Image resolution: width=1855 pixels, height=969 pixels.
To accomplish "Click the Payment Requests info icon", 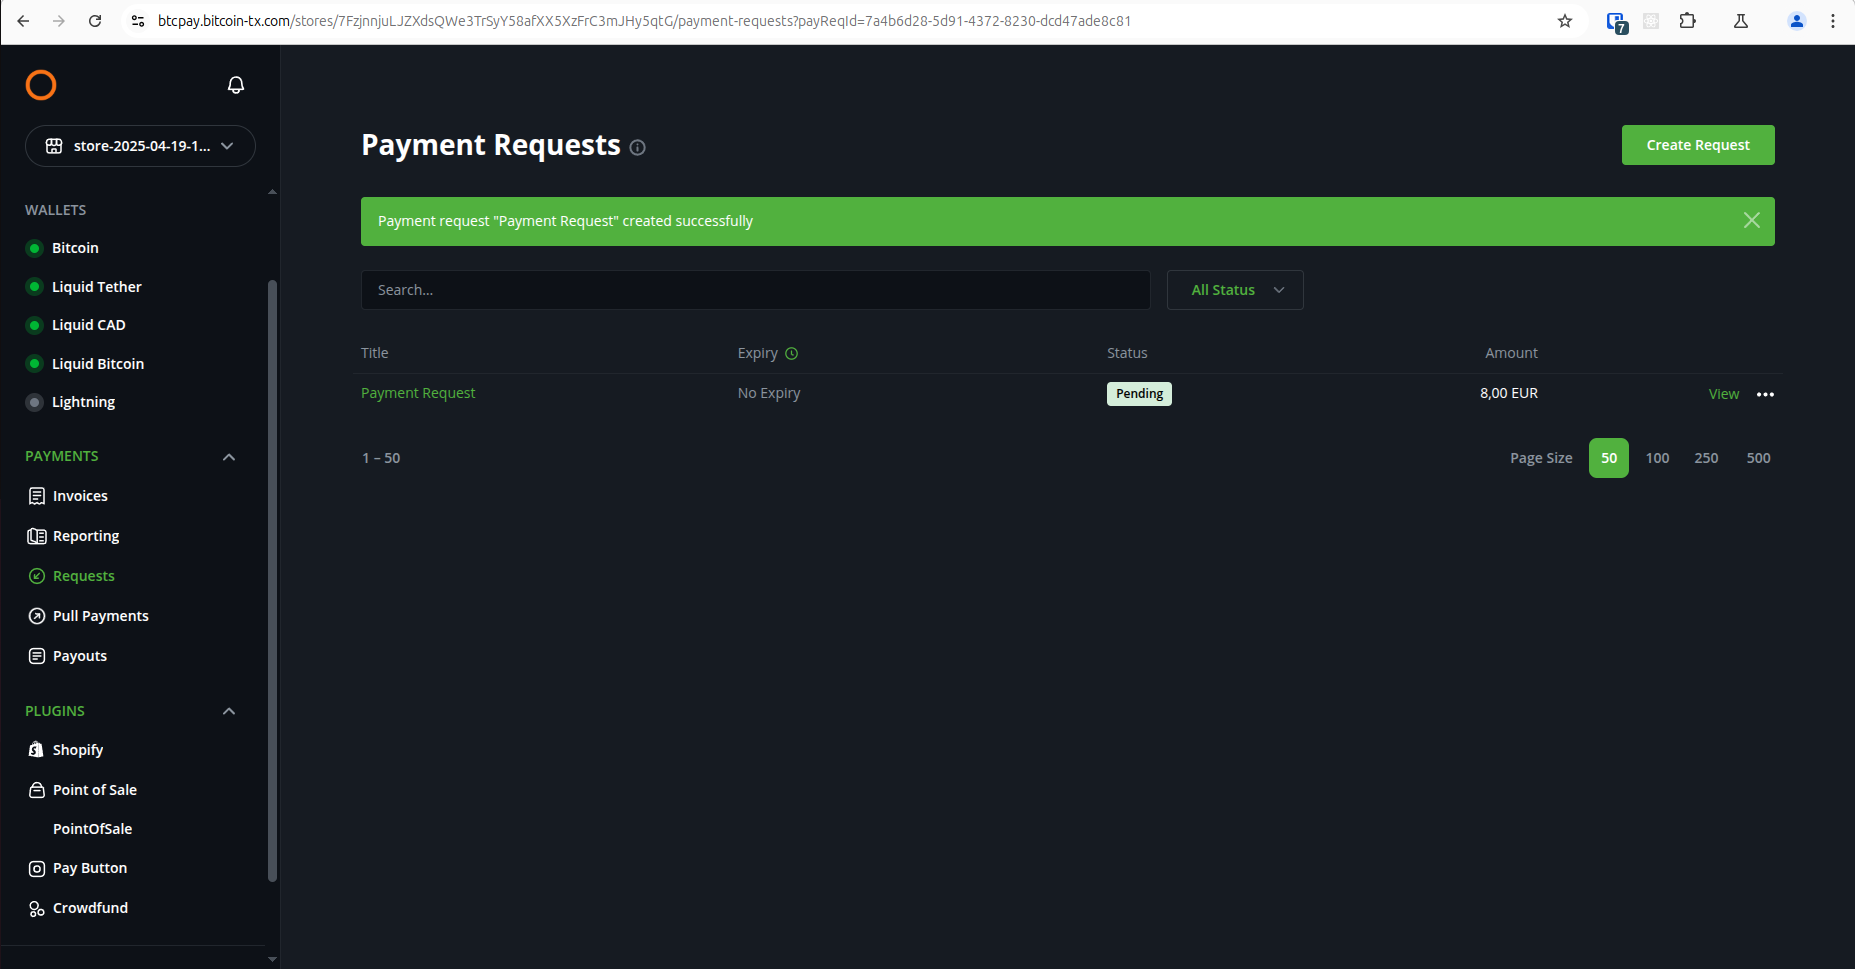I will pyautogui.click(x=638, y=148).
